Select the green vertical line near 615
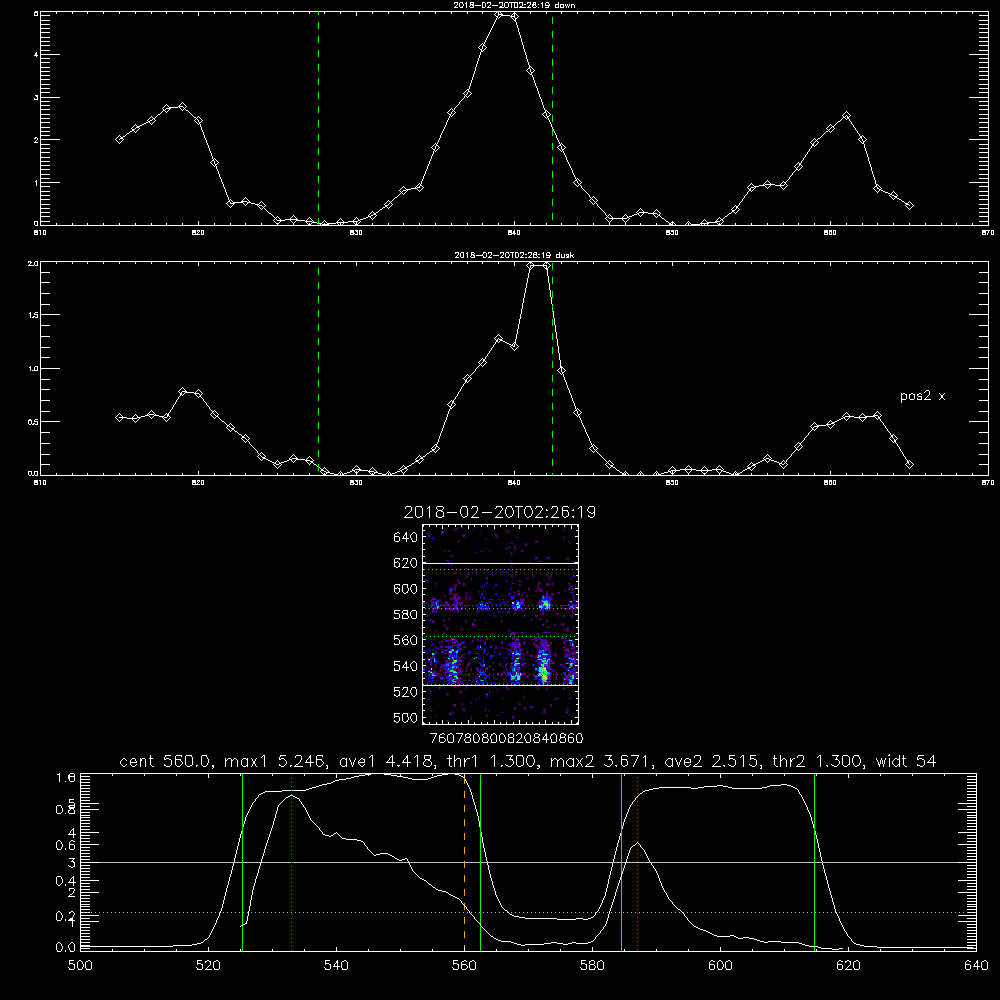Viewport: 1000px width, 1000px height. tap(814, 862)
